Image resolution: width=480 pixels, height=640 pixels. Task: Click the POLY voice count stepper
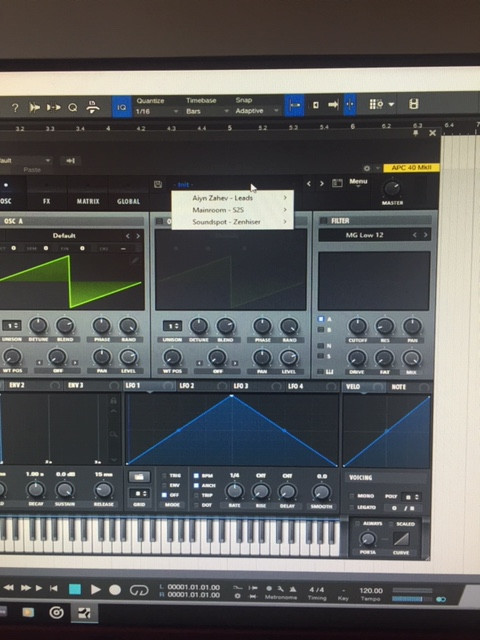(411, 497)
